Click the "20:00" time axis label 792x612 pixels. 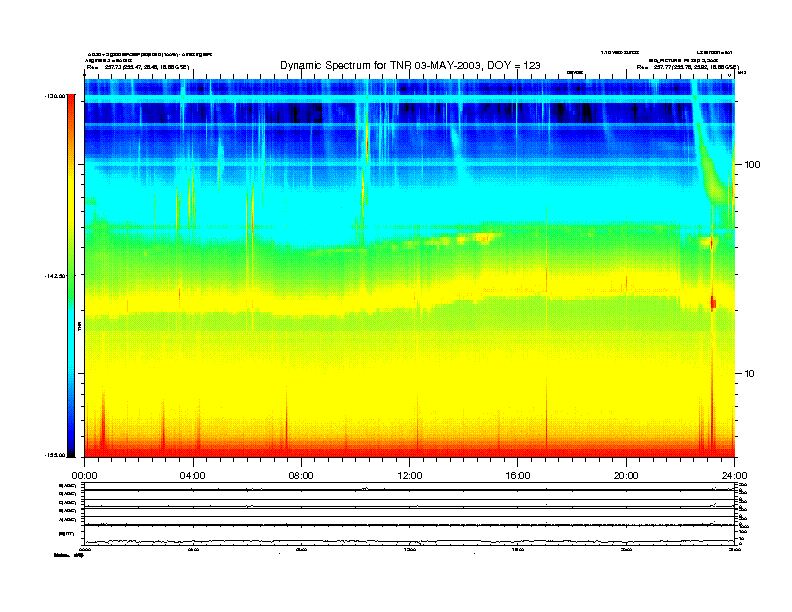click(x=626, y=476)
